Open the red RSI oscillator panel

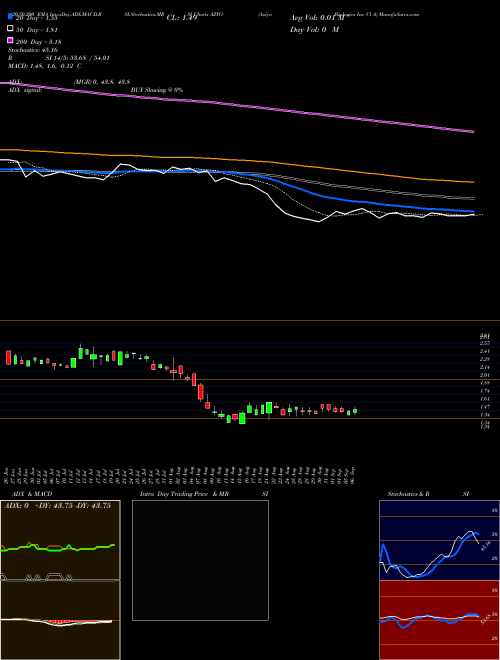pos(439,620)
